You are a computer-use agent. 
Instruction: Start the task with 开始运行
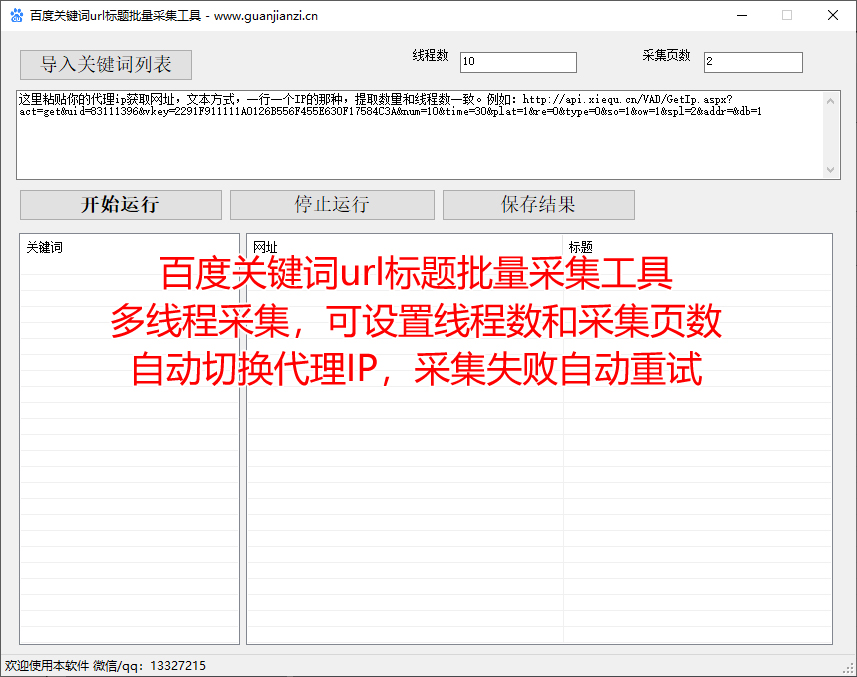[x=120, y=205]
